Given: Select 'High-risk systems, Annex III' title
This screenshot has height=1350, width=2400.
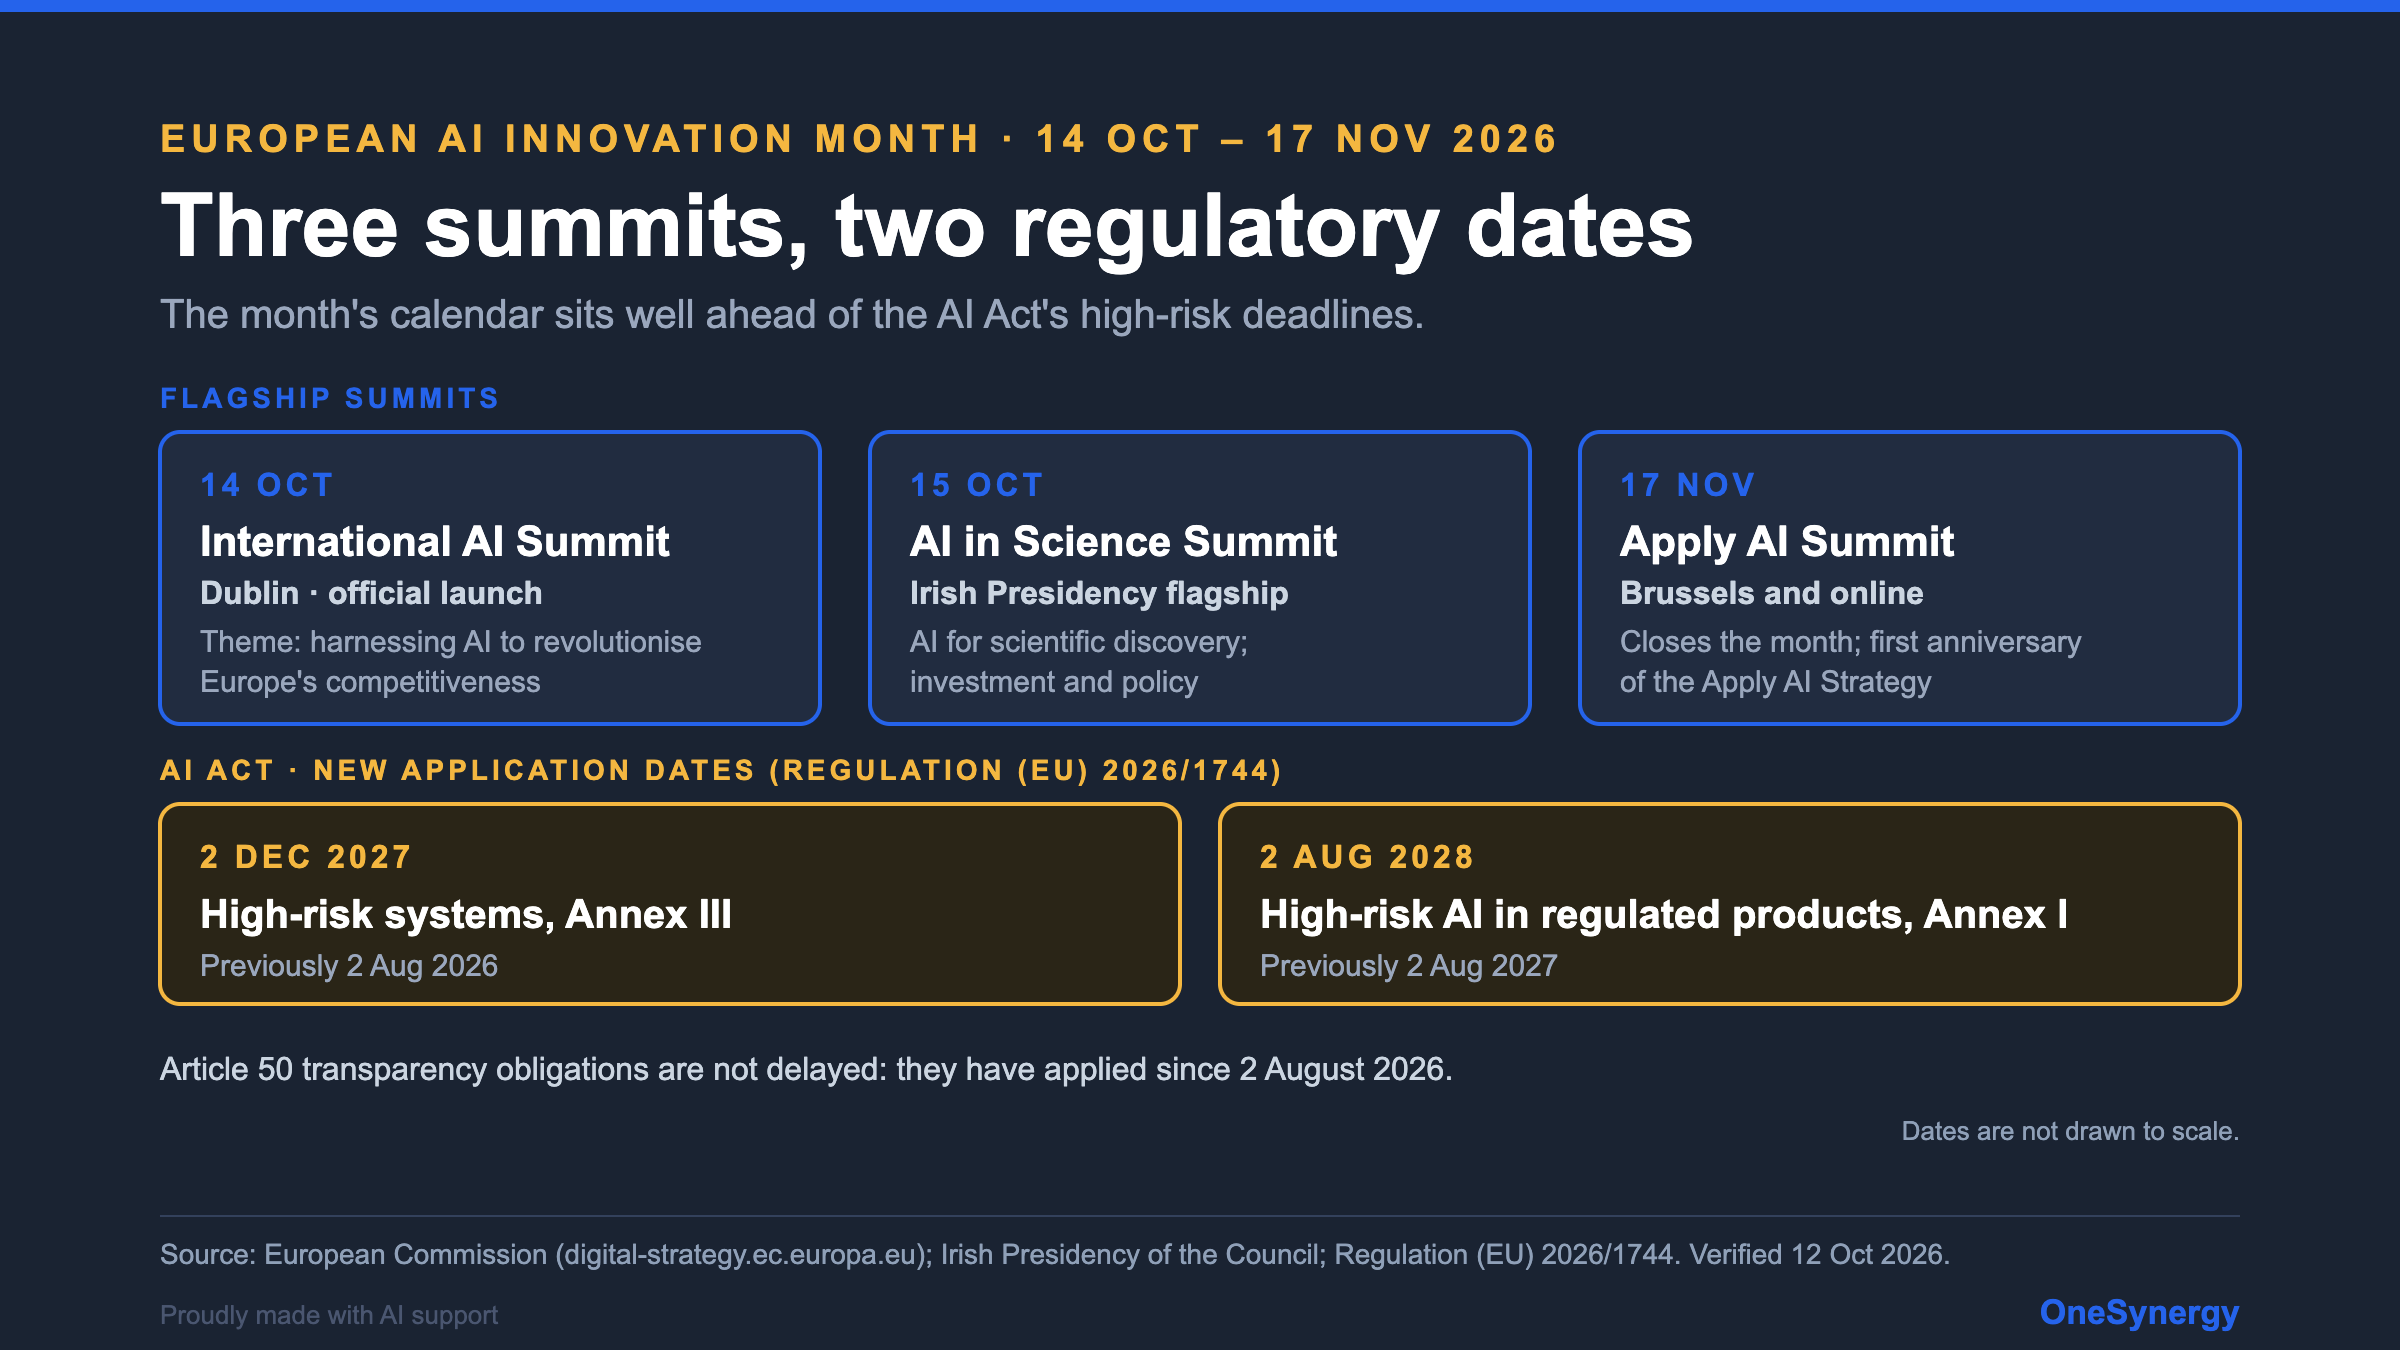Looking at the screenshot, I should click(466, 915).
